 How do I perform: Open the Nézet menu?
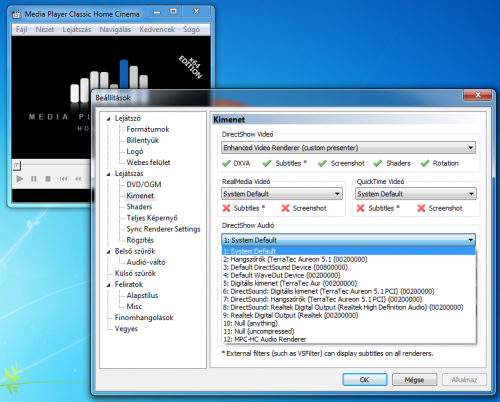[x=45, y=29]
